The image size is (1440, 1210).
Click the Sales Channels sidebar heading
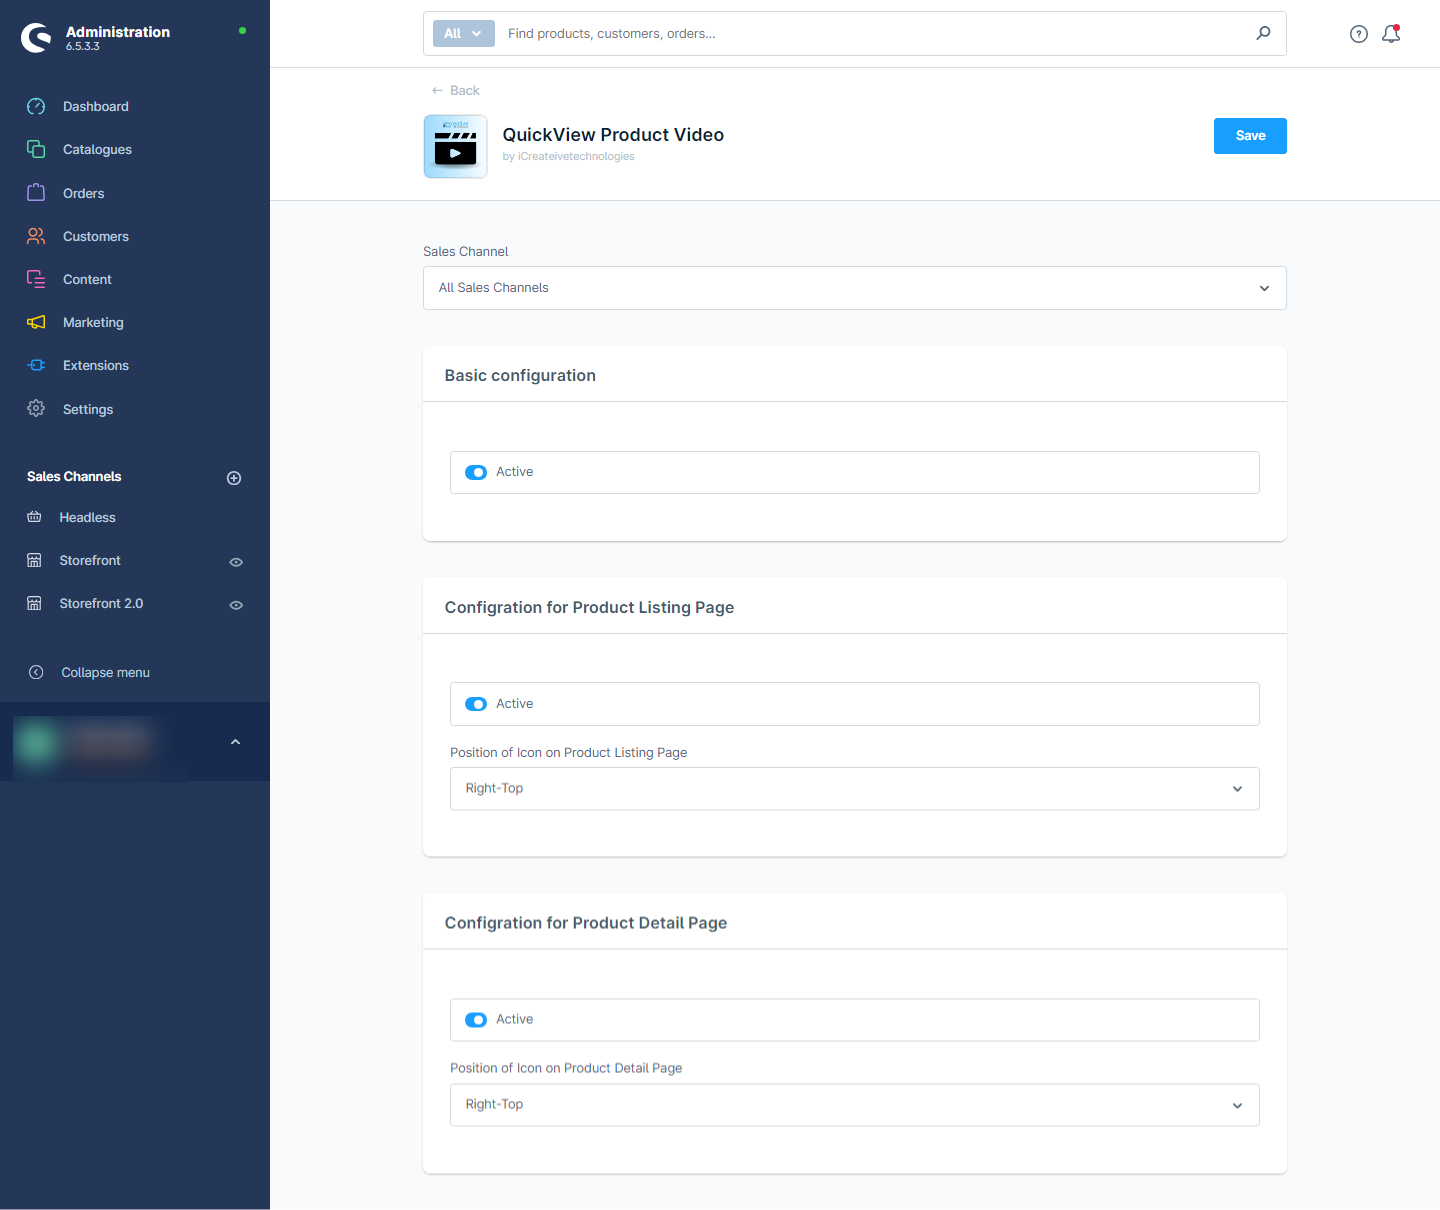[74, 476]
